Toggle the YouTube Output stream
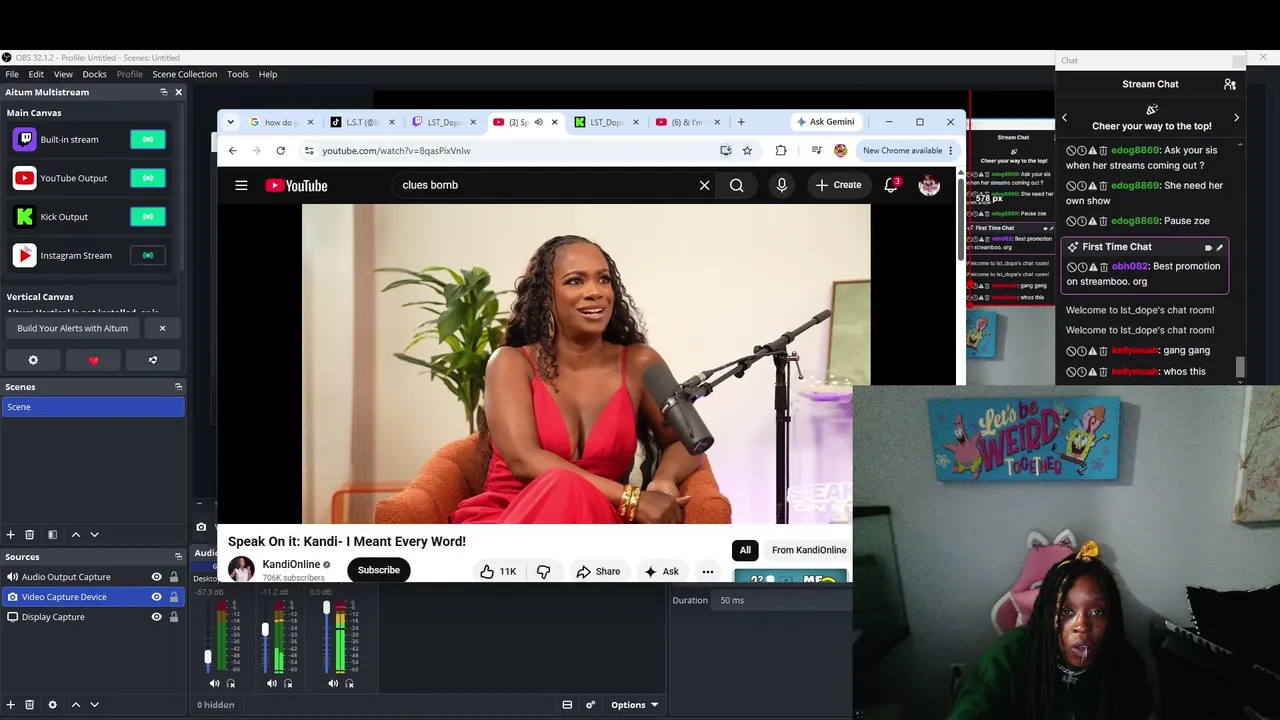Screen dimensions: 1280x720 (x=148, y=178)
